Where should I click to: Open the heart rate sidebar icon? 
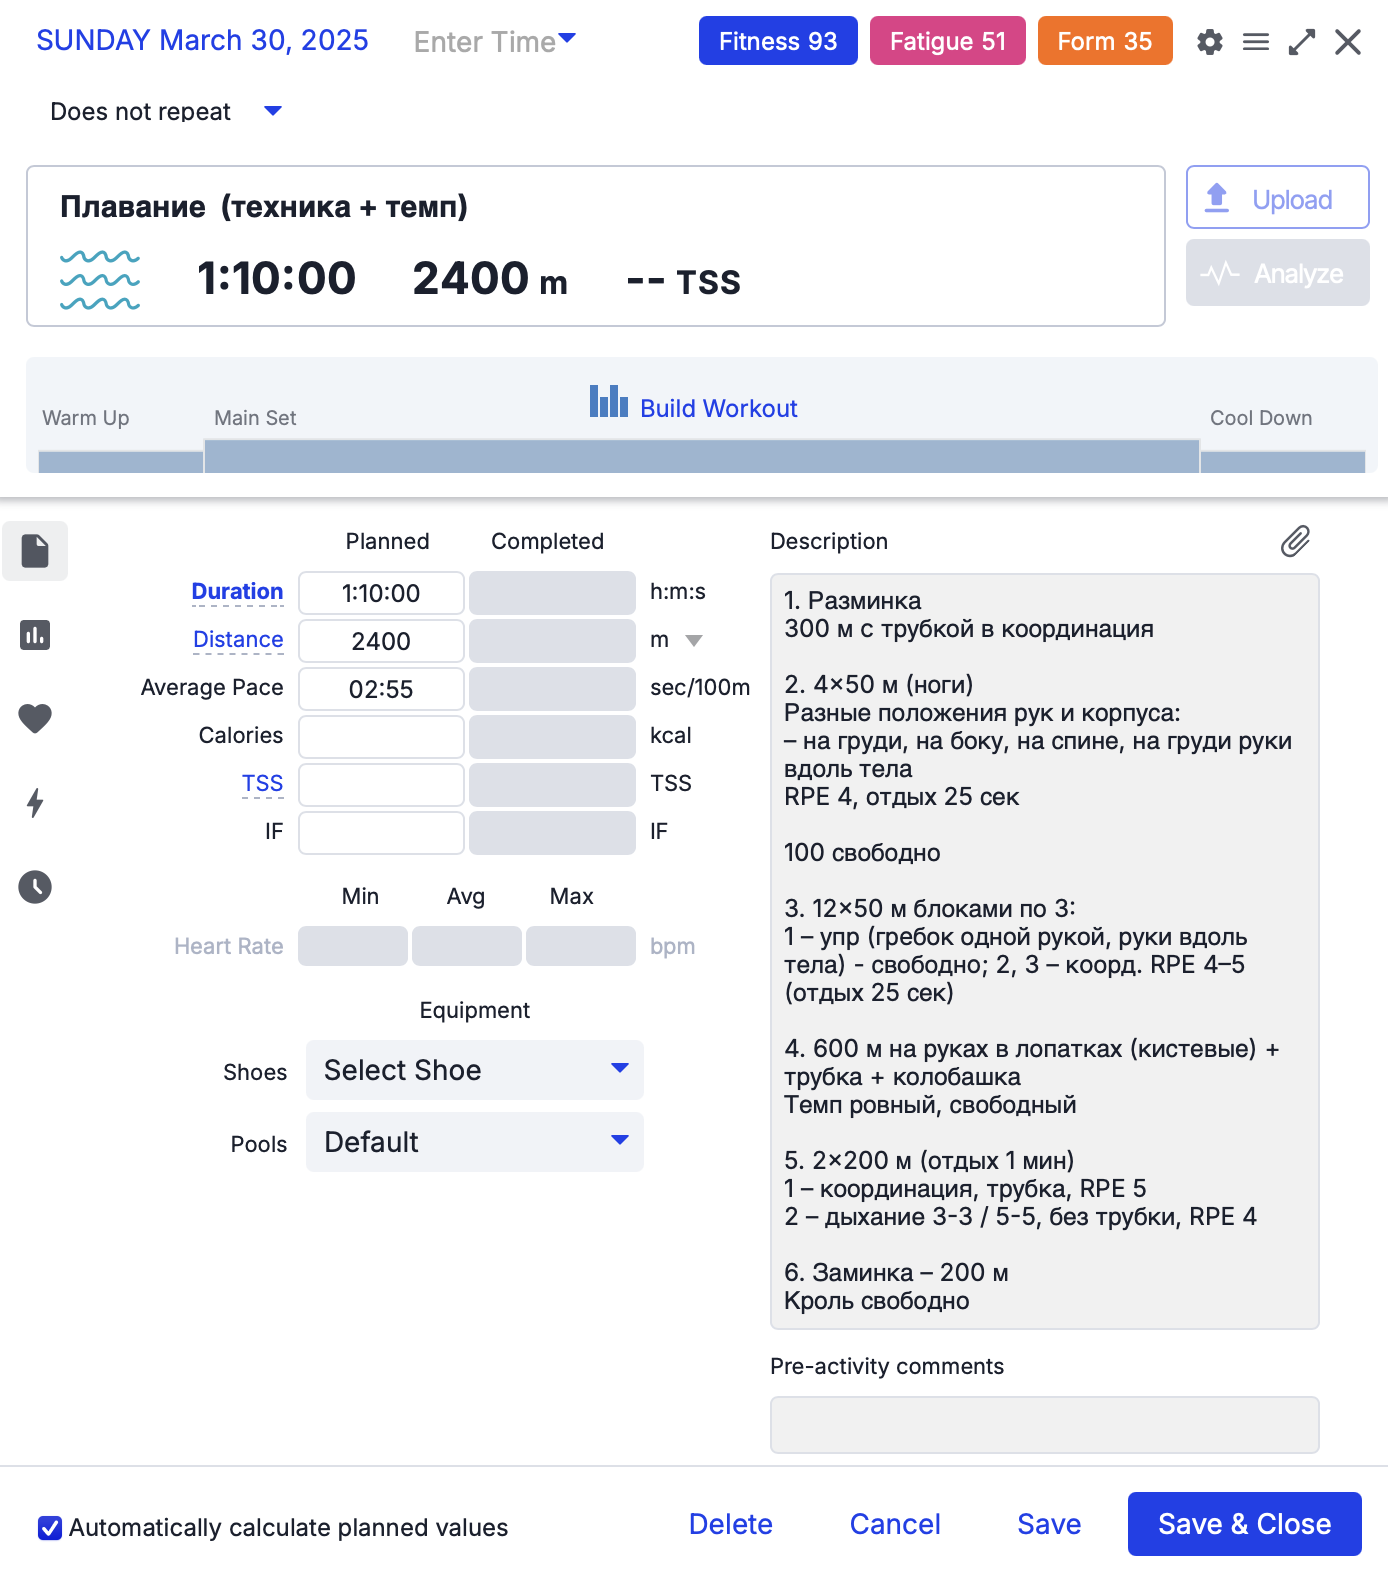(35, 718)
